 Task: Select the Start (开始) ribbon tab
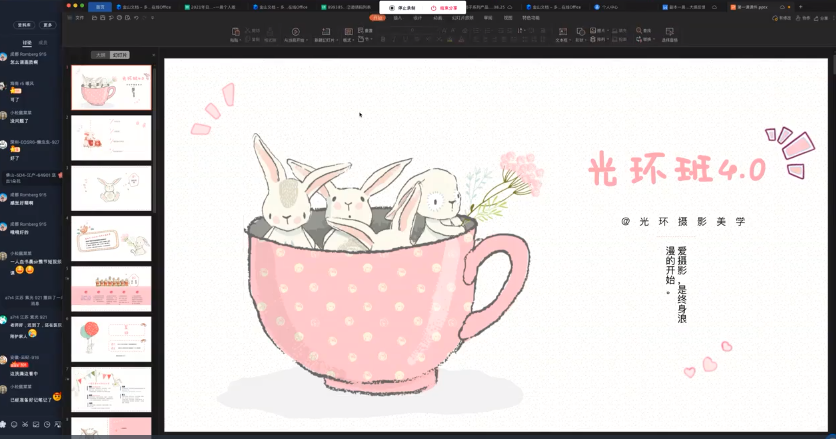pos(377,18)
